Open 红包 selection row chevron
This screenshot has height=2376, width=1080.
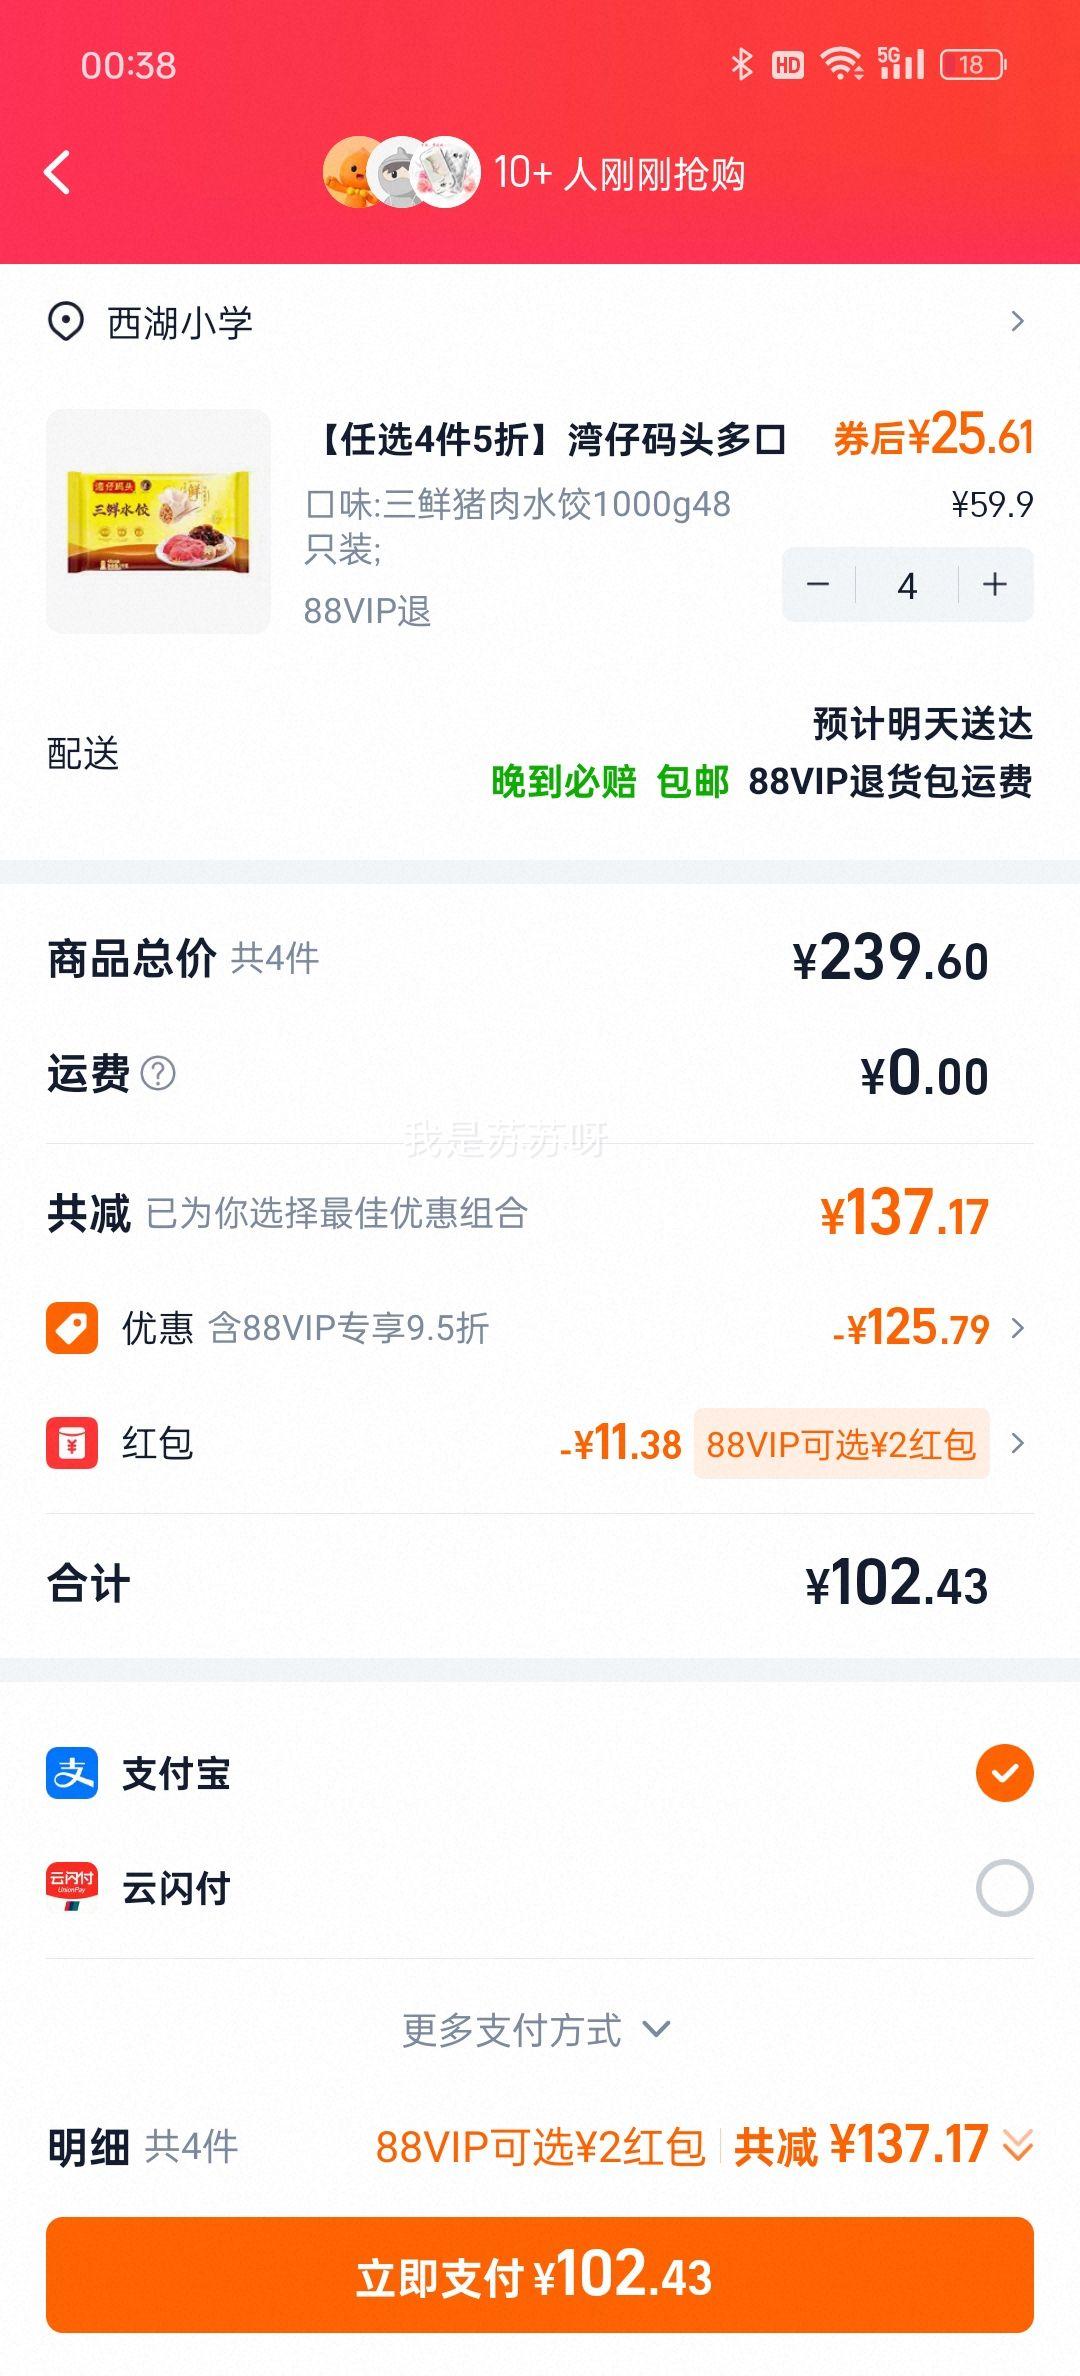tap(1018, 1443)
